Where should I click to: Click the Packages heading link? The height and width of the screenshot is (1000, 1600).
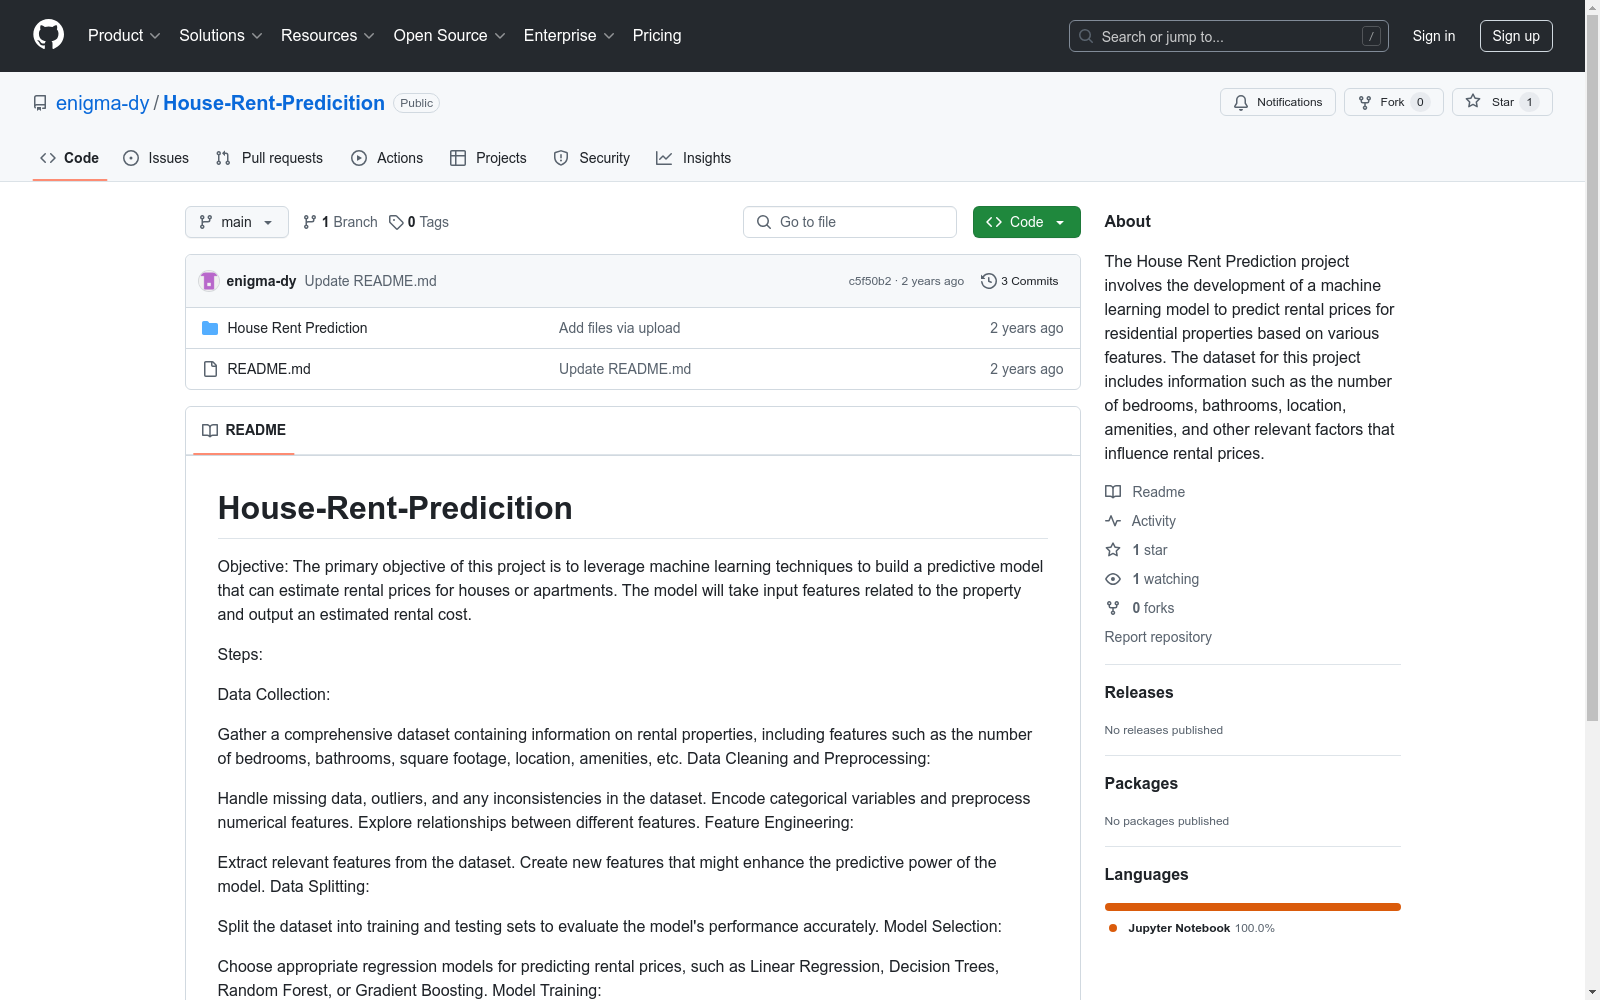(x=1141, y=783)
